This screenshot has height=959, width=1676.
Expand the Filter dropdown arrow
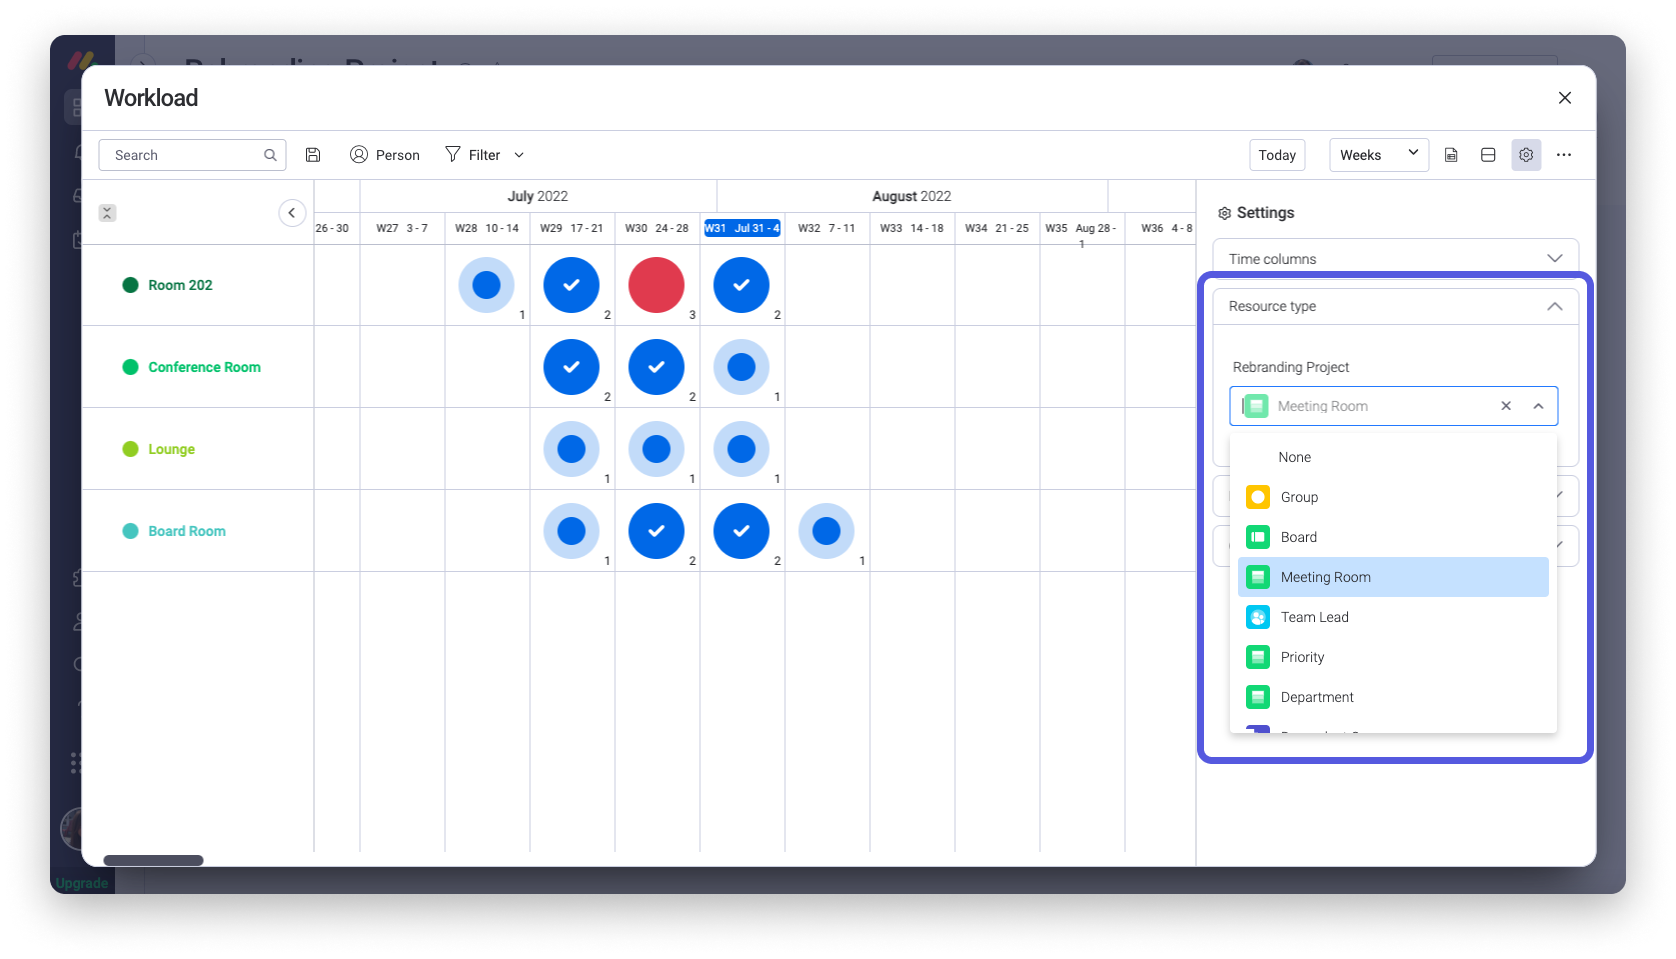pos(519,155)
